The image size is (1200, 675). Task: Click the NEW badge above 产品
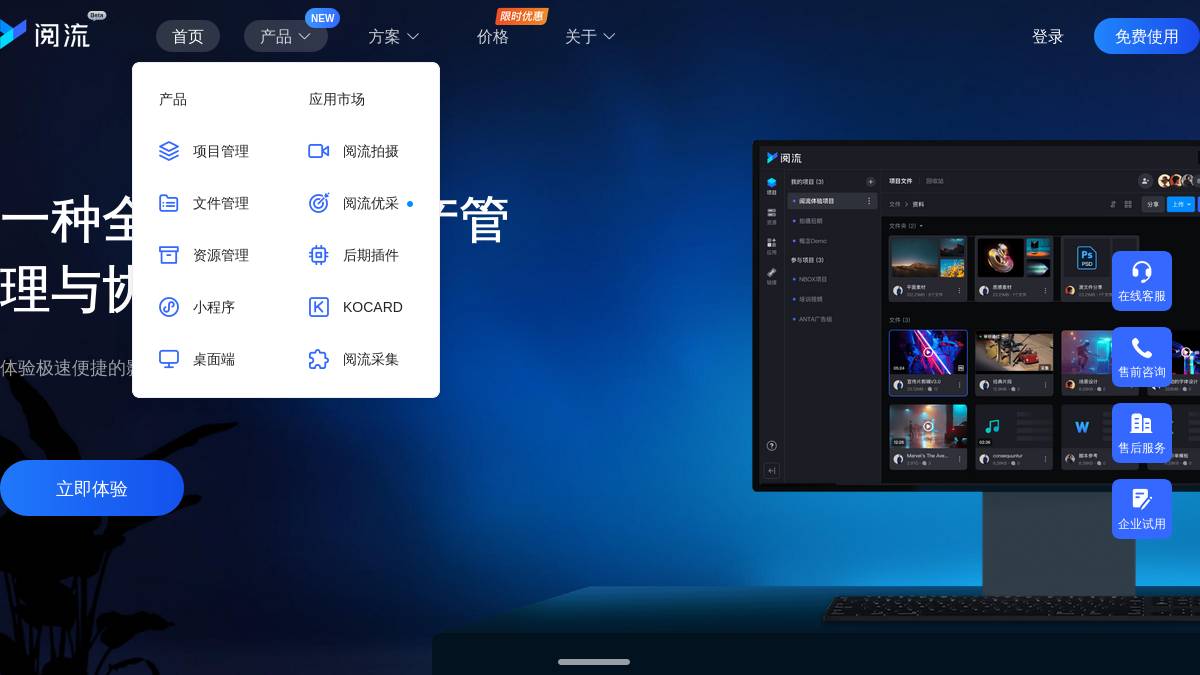pyautogui.click(x=322, y=18)
